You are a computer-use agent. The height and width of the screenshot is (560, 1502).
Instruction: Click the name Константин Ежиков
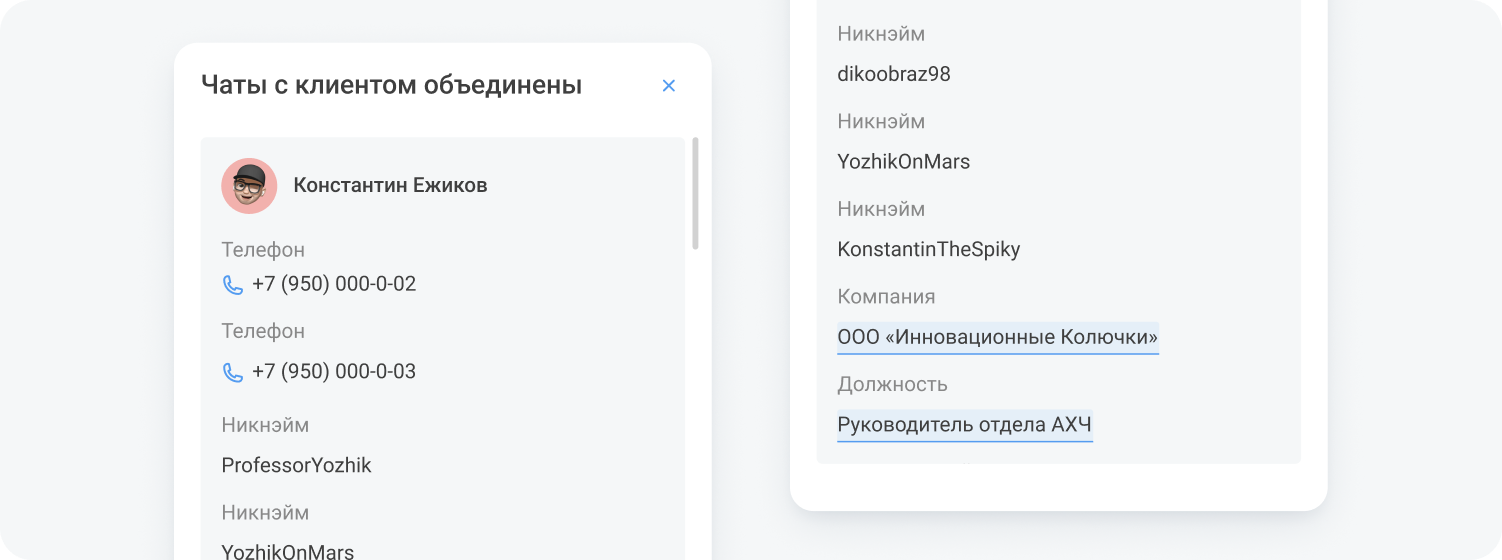pyautogui.click(x=390, y=185)
